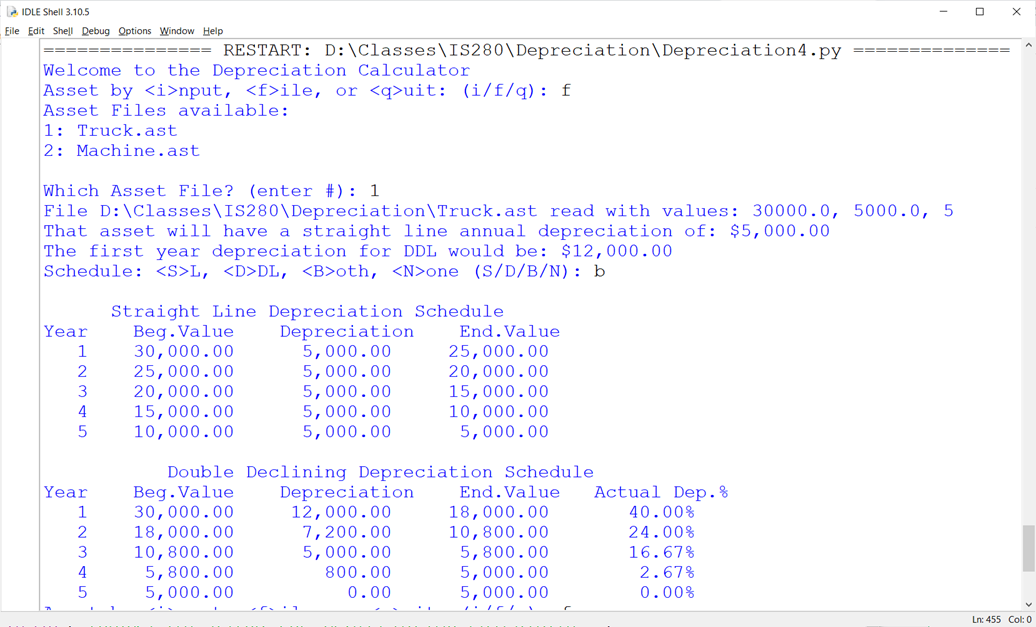Image resolution: width=1036 pixels, height=627 pixels.
Task: Click the 20,000.00 End.Value in straight line table
Action: pyautogui.click(x=499, y=372)
